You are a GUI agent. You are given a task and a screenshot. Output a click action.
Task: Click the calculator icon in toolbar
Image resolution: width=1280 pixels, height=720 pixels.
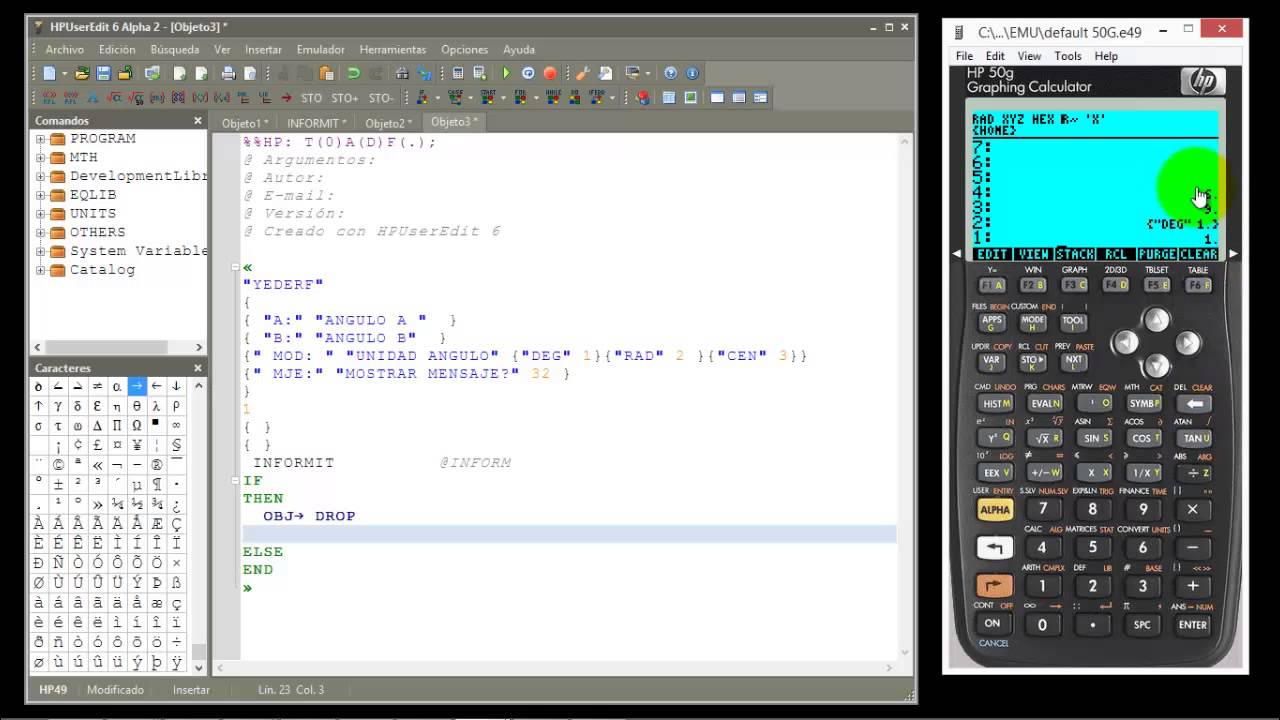pyautogui.click(x=458, y=73)
